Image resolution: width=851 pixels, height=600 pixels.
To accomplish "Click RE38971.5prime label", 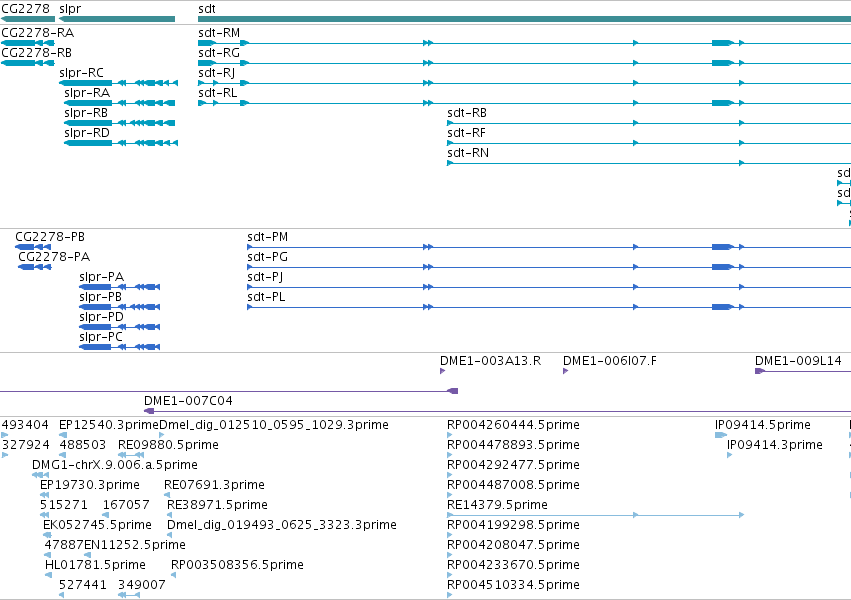I will [217, 505].
